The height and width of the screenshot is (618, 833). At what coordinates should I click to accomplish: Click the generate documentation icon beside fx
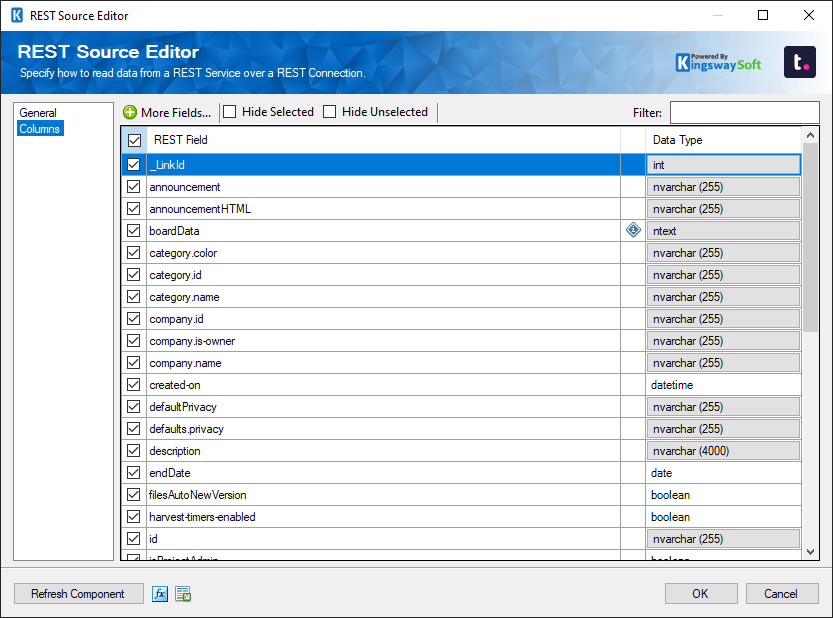[183, 594]
